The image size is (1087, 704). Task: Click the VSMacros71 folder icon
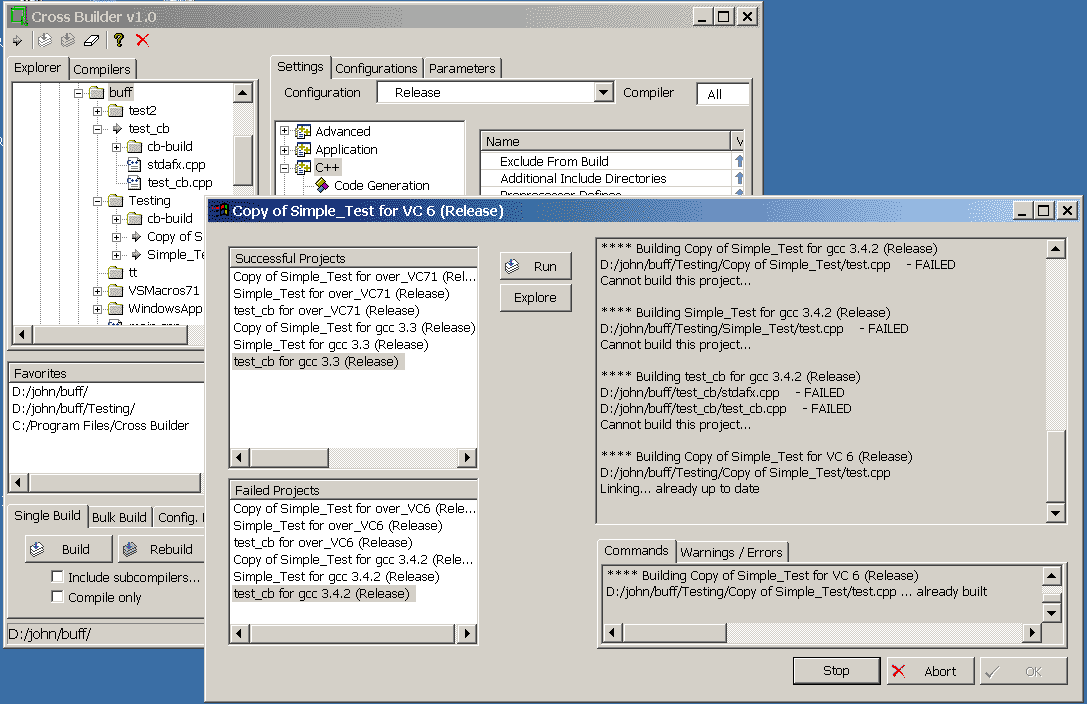(x=116, y=291)
